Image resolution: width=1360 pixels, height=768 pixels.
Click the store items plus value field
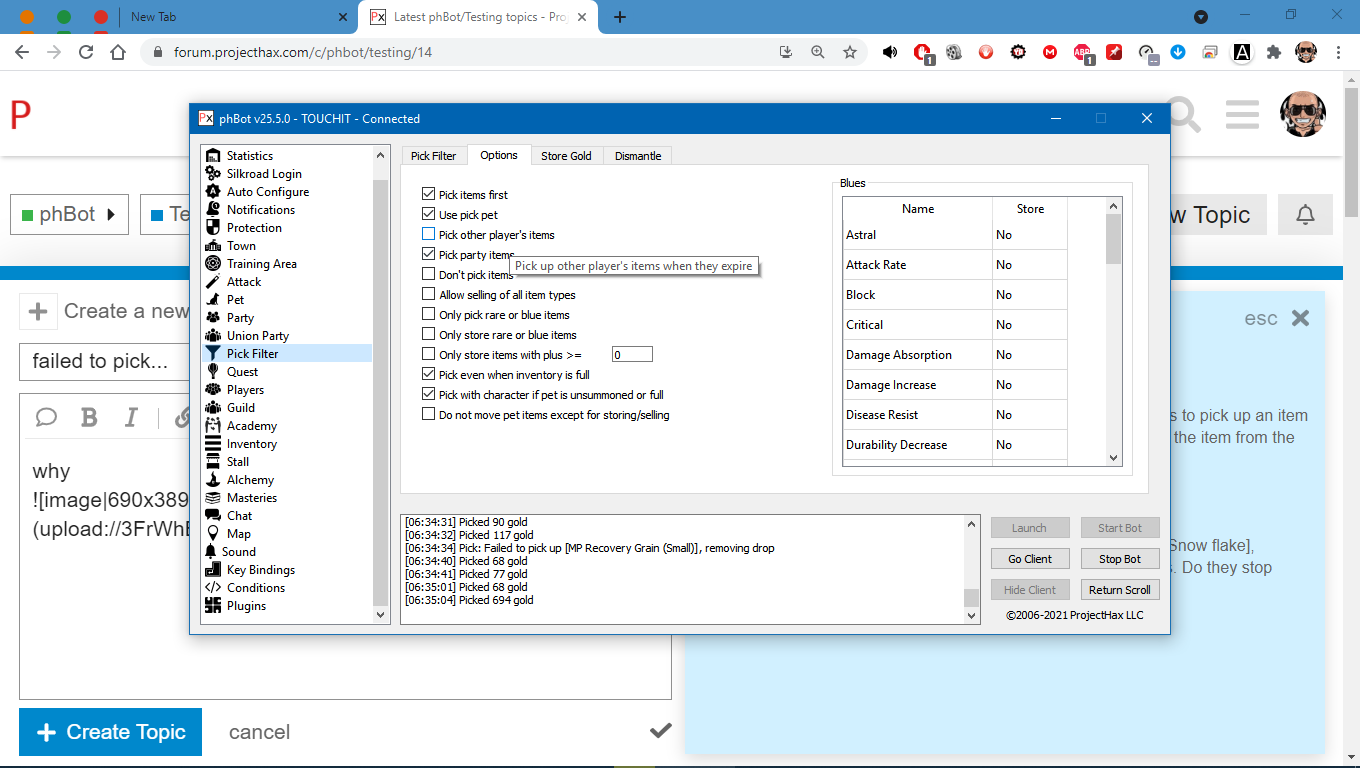click(632, 355)
